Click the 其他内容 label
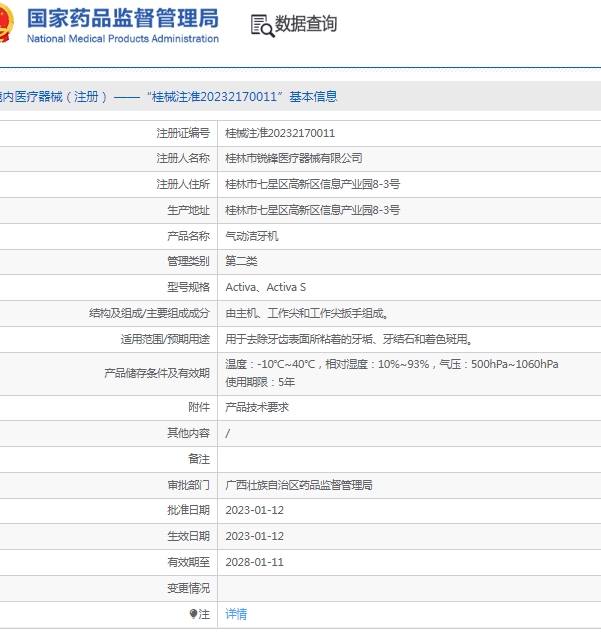The image size is (601, 635). coord(188,433)
